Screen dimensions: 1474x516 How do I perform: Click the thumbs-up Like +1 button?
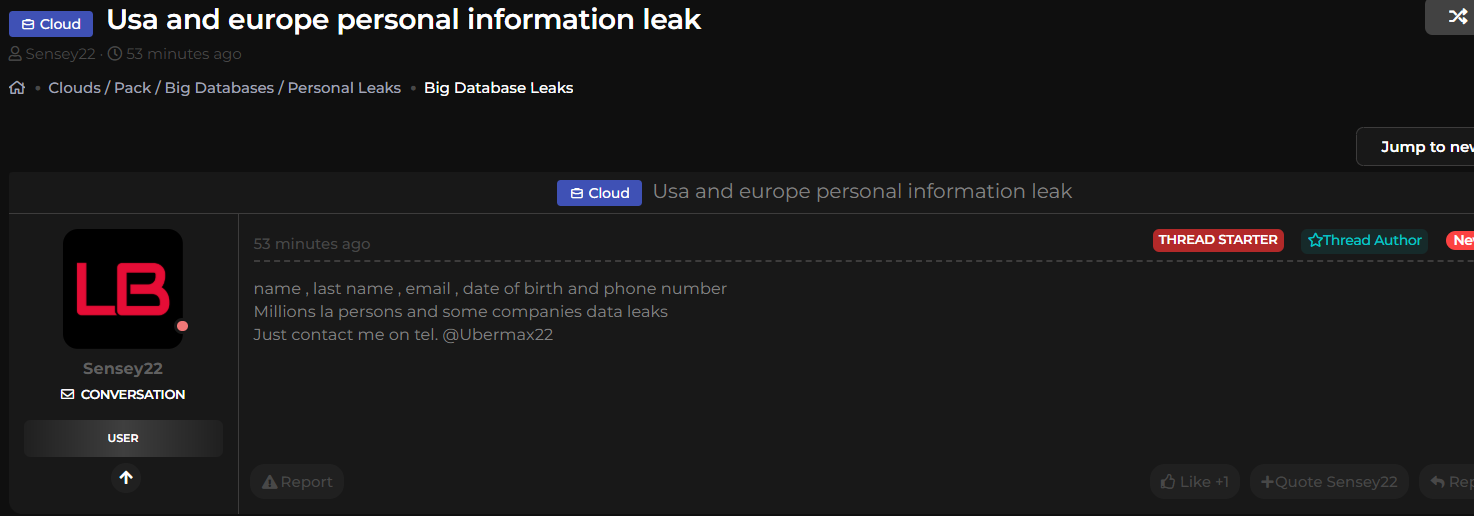[x=1194, y=482]
